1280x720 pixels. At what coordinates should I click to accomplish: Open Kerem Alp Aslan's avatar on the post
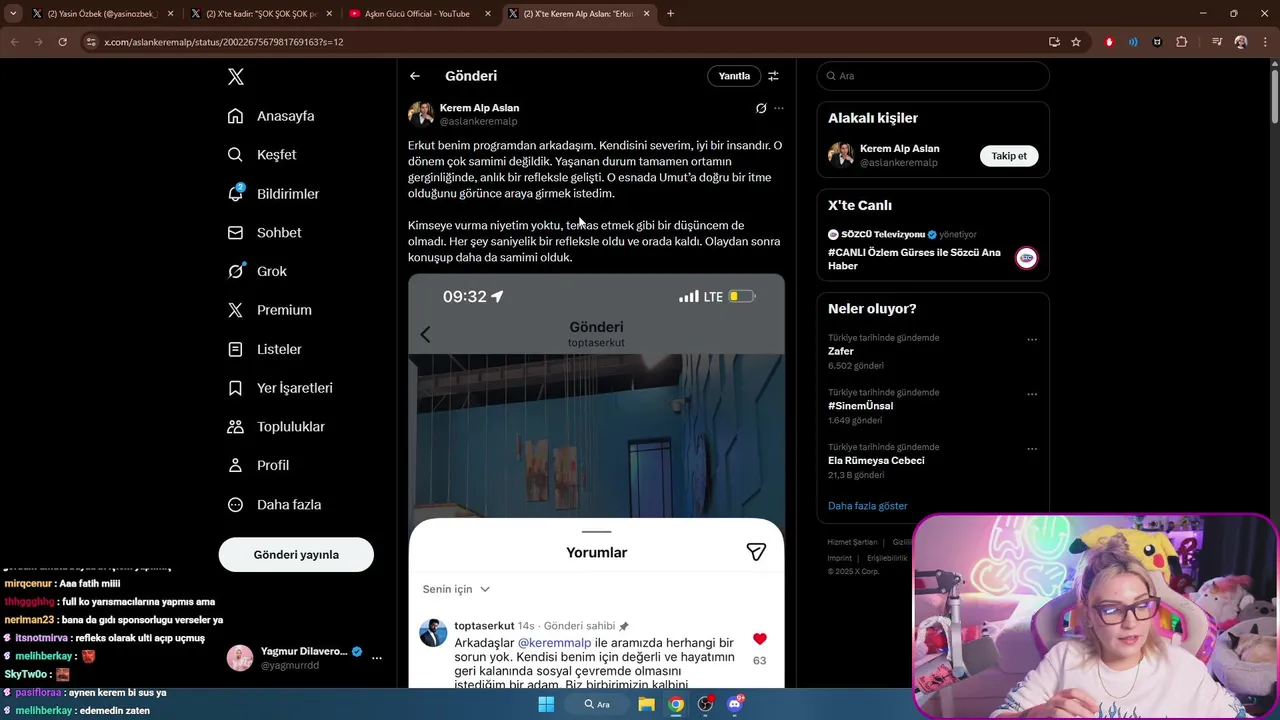(421, 114)
